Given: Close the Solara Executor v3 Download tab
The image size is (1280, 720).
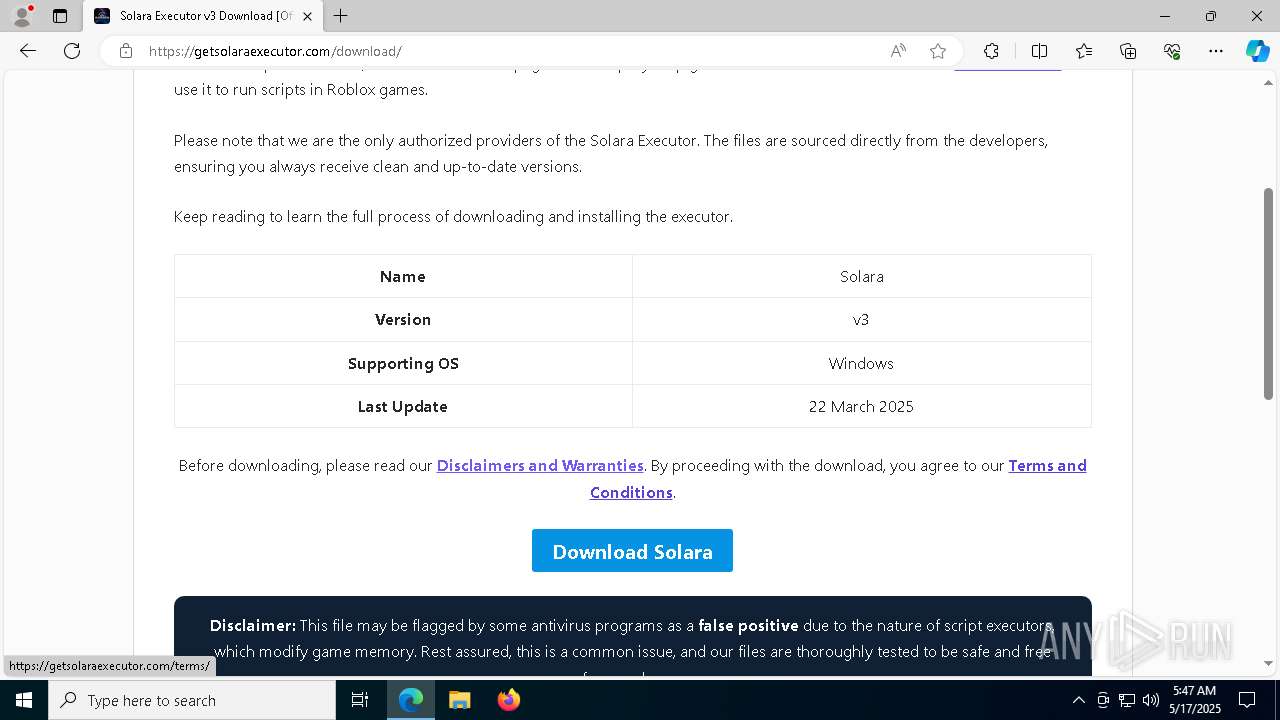Looking at the screenshot, I should point(308,16).
